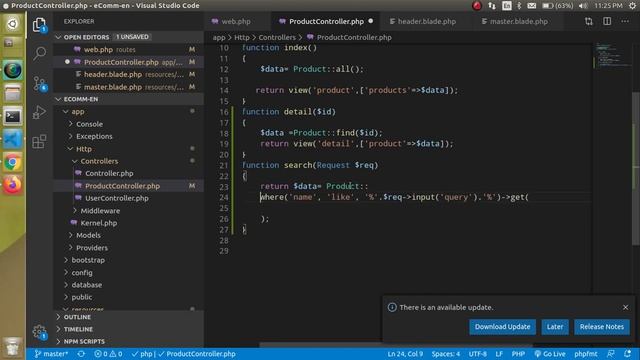Expand the Providers folder
The height and width of the screenshot is (360, 640).
(129, 248)
